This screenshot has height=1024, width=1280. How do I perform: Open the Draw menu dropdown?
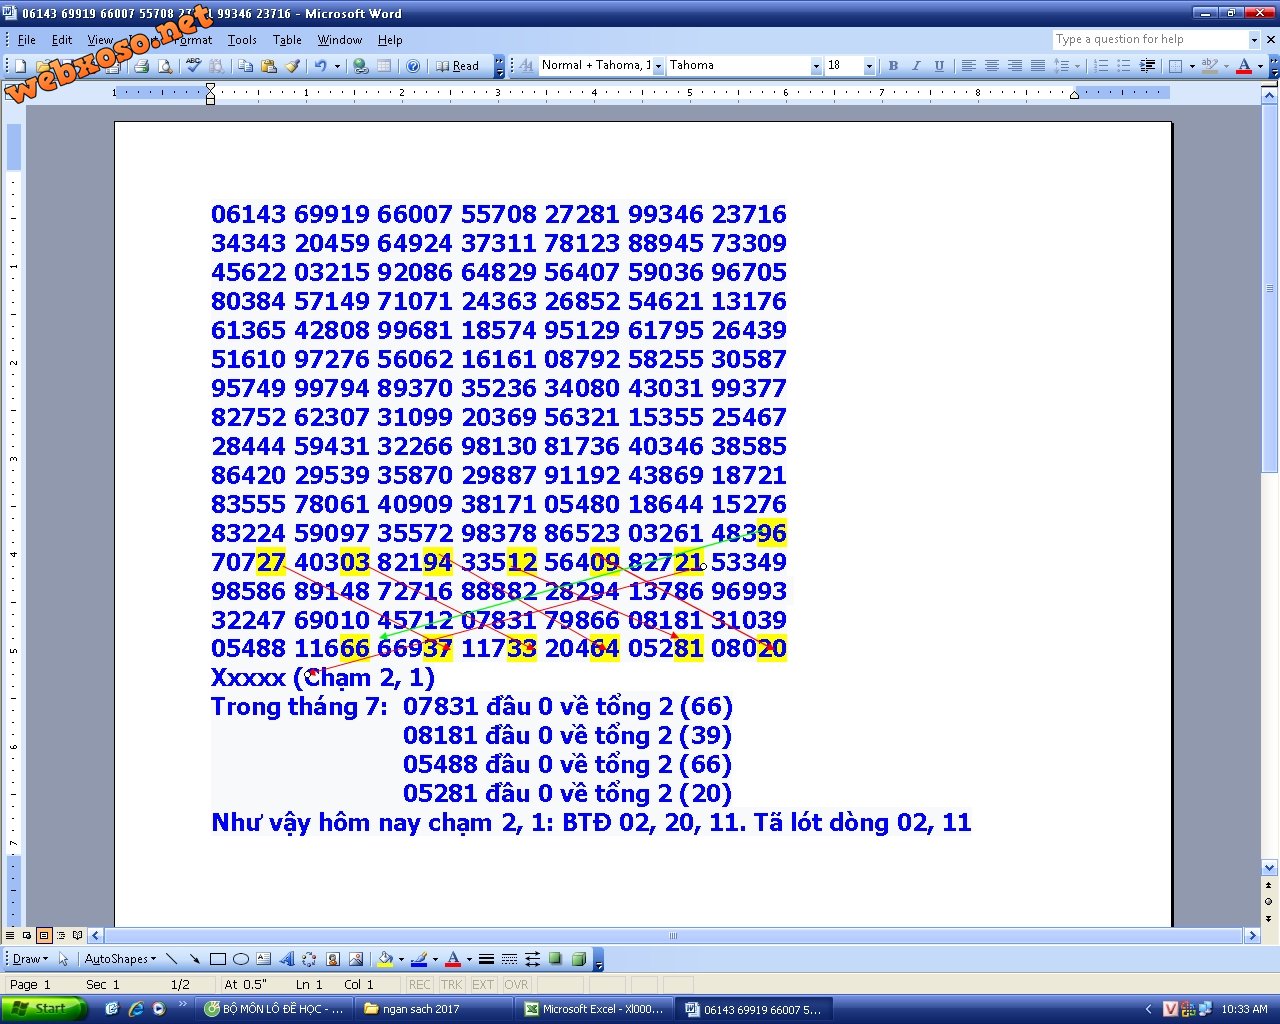(x=30, y=959)
